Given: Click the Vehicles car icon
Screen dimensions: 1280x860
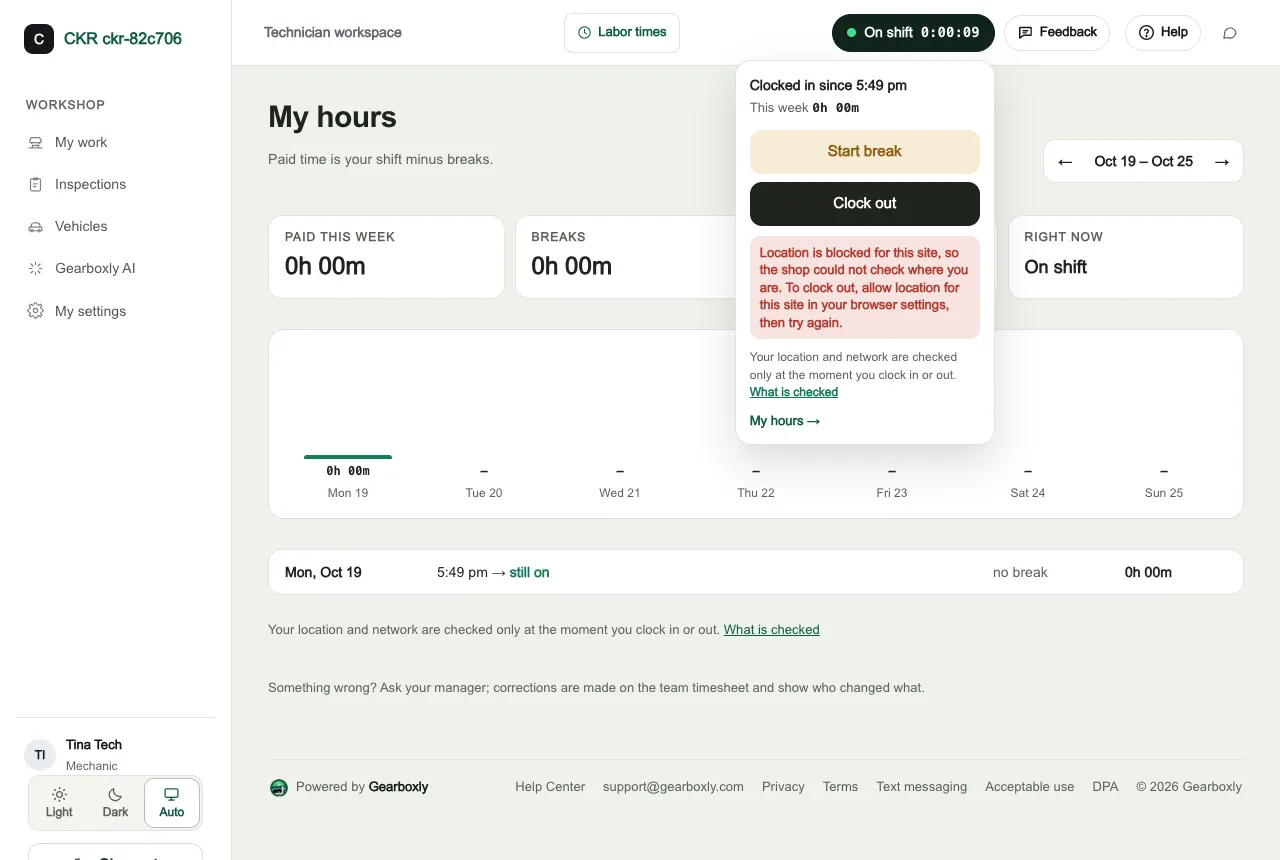Looking at the screenshot, I should tap(36, 227).
